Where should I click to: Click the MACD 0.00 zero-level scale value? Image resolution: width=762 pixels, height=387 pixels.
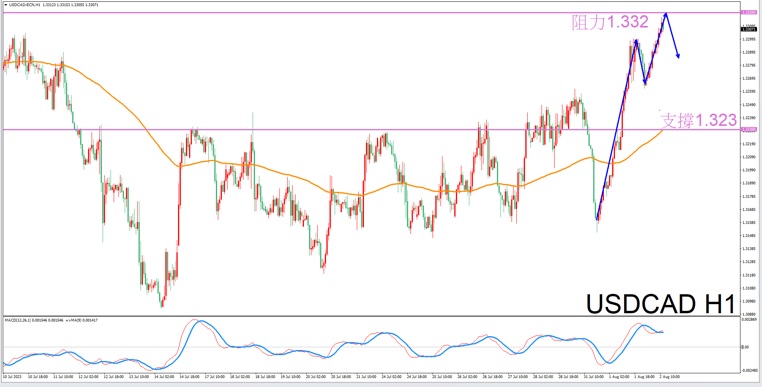(745, 347)
